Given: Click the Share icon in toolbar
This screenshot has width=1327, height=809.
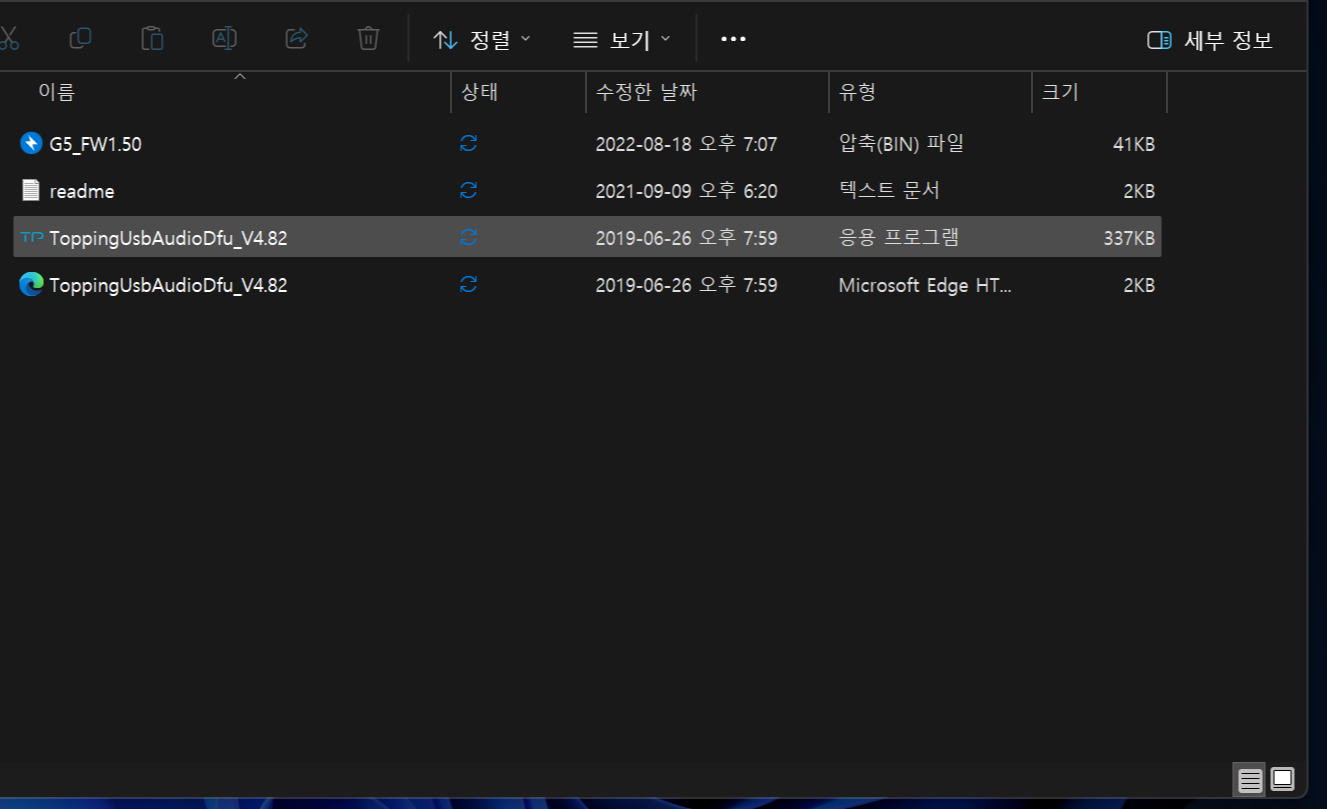Looking at the screenshot, I should coord(296,39).
